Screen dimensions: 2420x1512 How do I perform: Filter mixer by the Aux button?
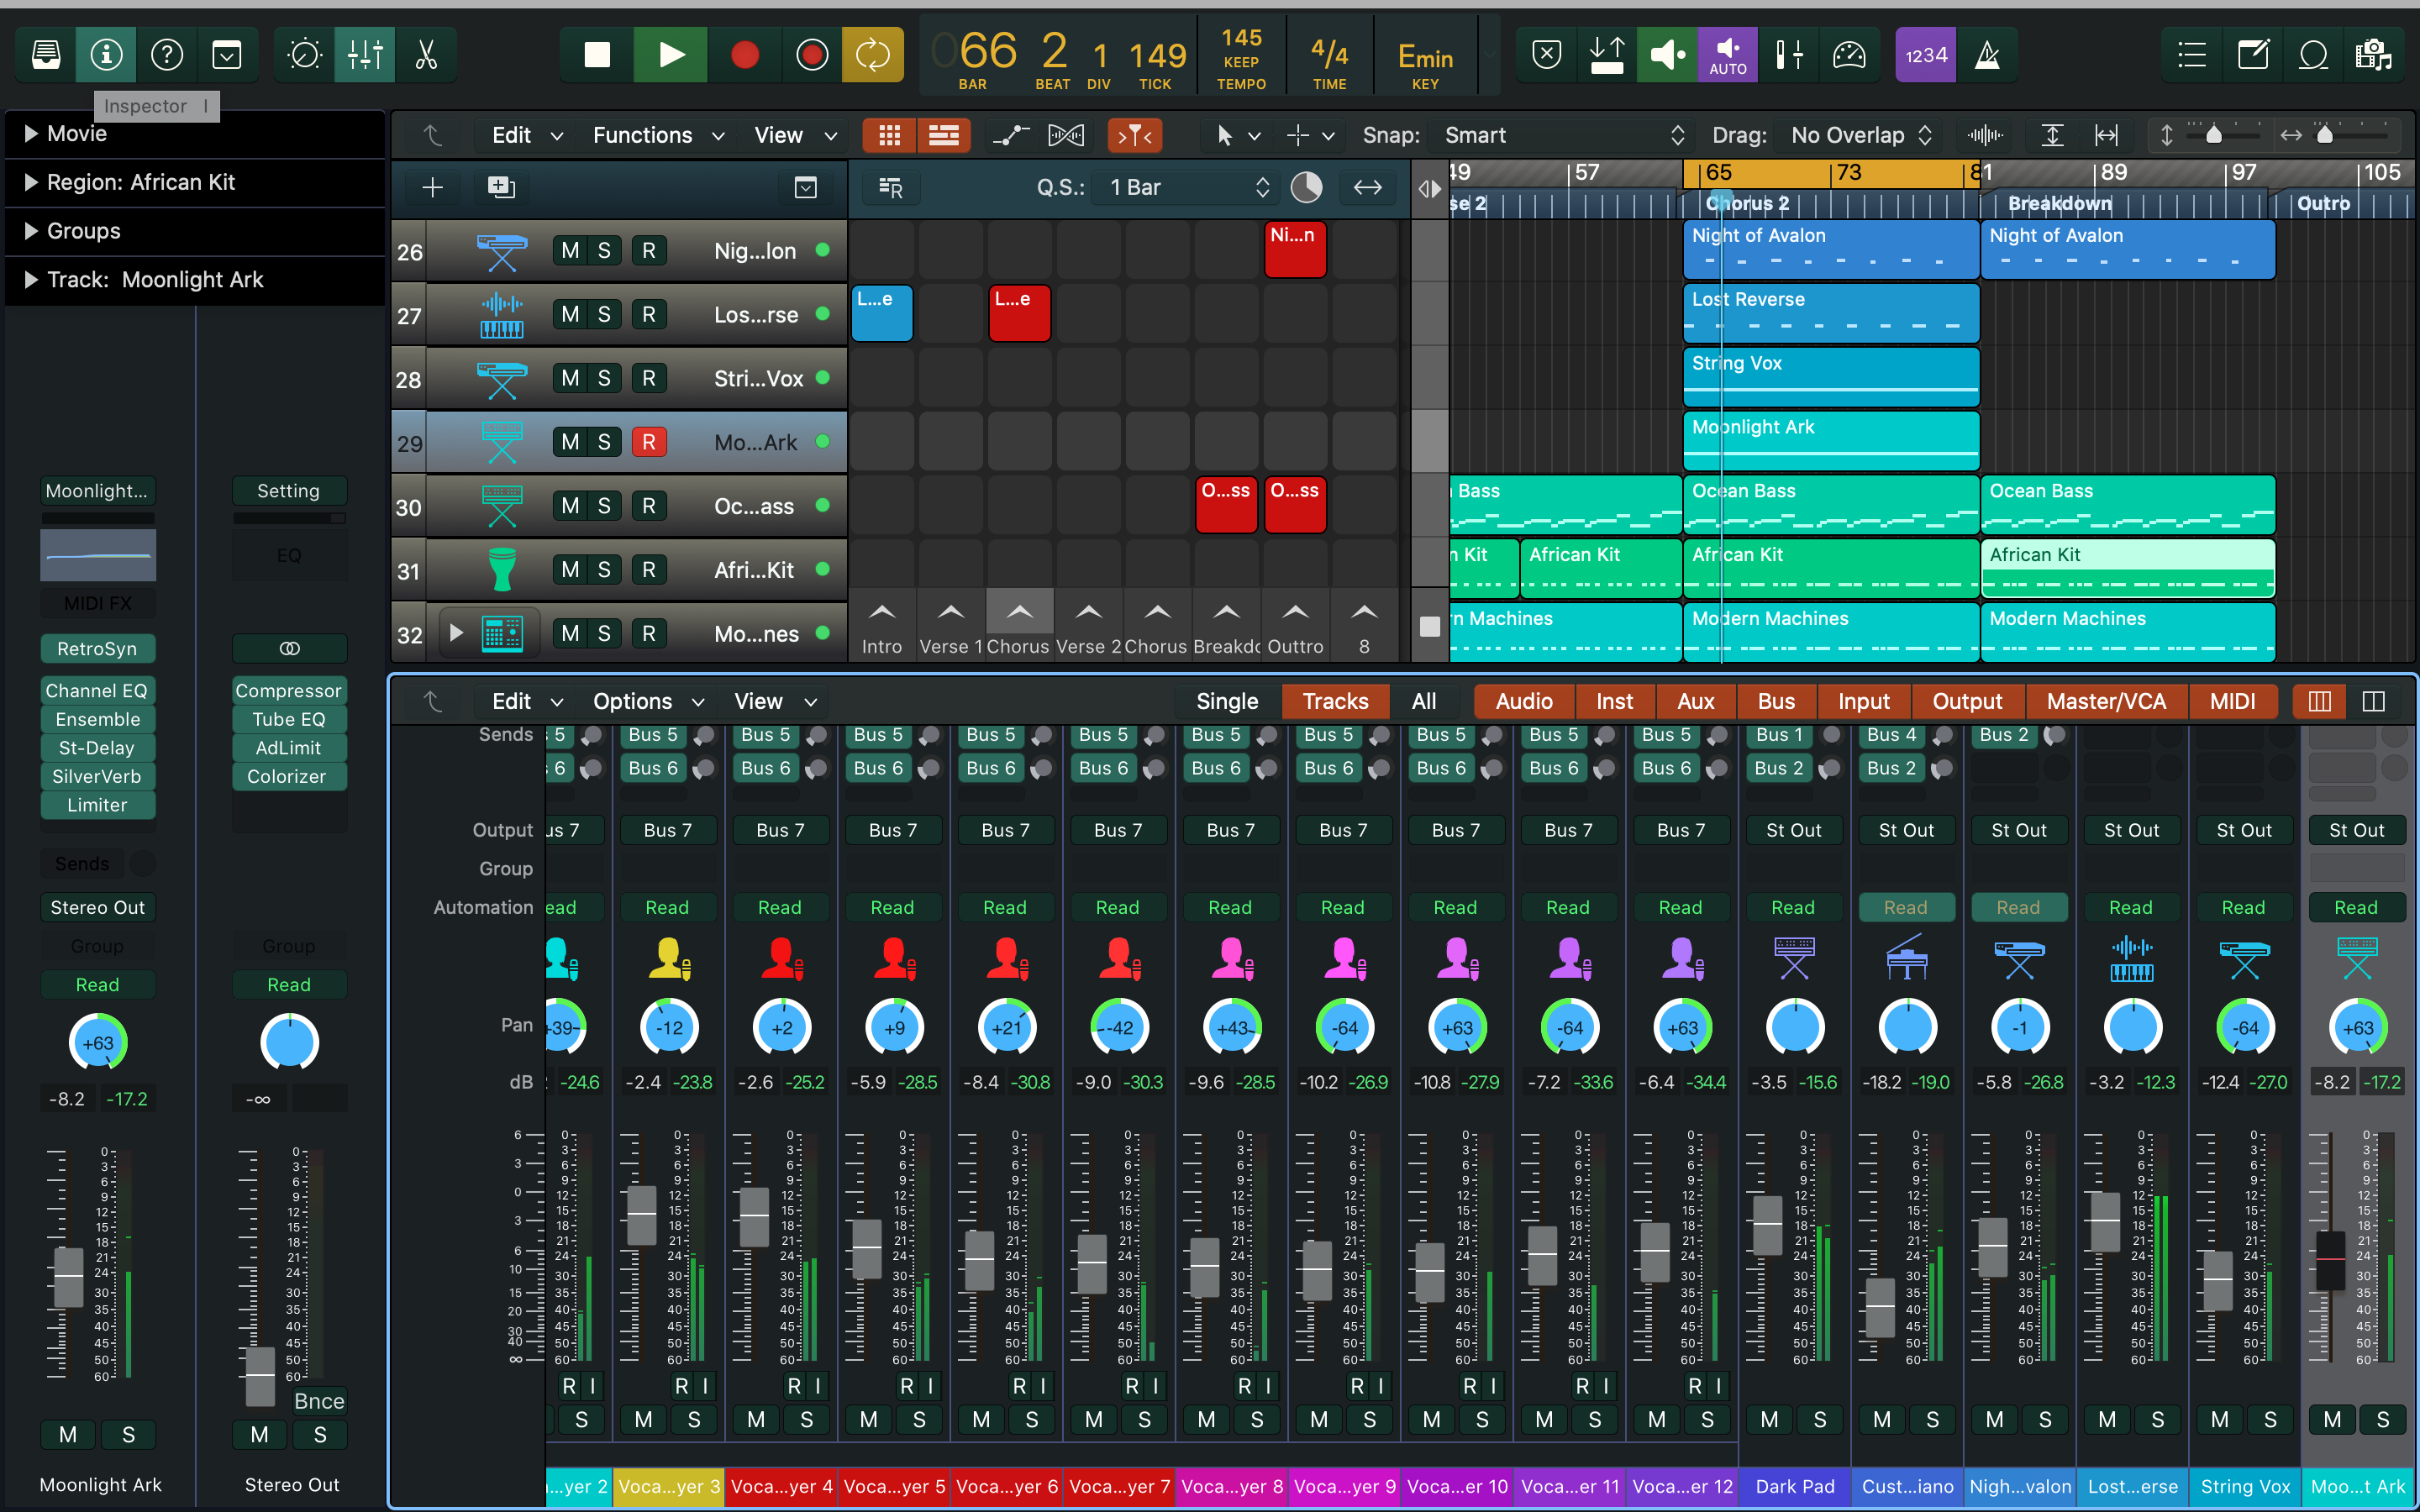[1695, 701]
